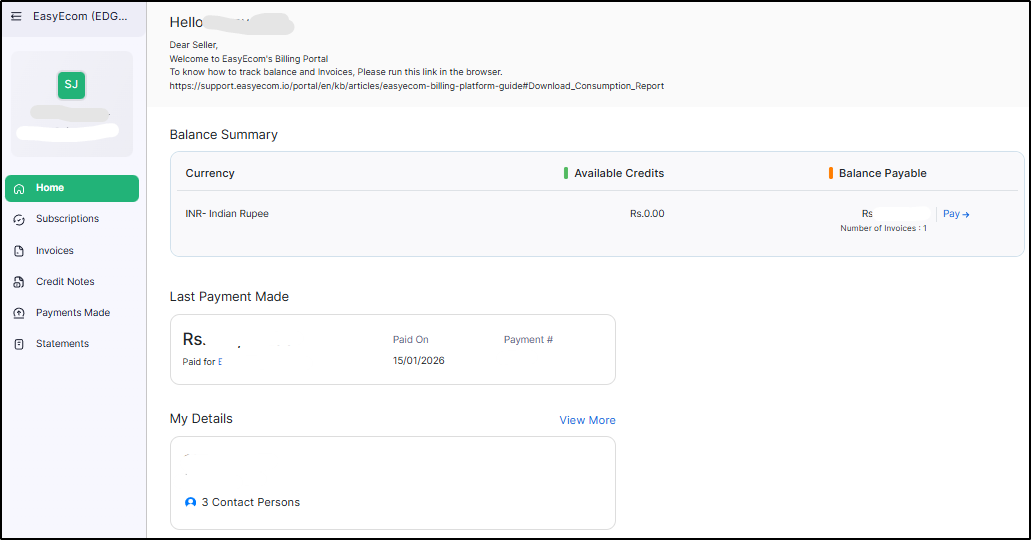Click the EasyEcom support guide URL
Image resolution: width=1031 pixels, height=540 pixels.
[x=416, y=86]
